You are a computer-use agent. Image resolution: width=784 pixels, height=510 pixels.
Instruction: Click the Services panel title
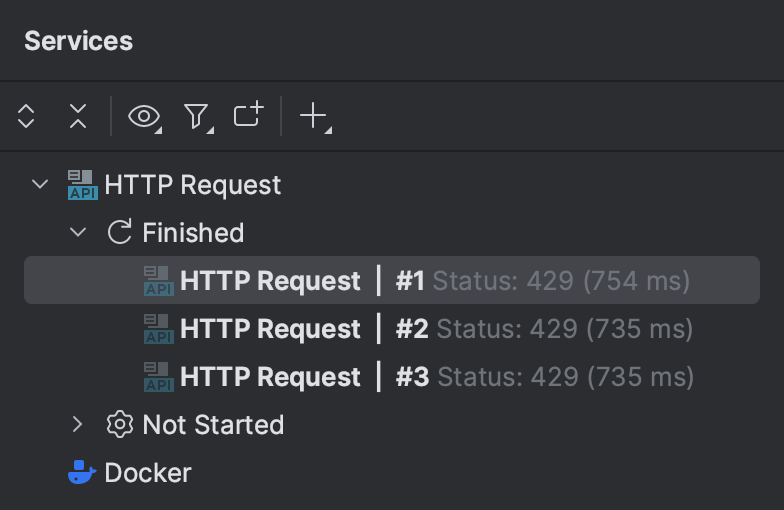tap(78, 41)
